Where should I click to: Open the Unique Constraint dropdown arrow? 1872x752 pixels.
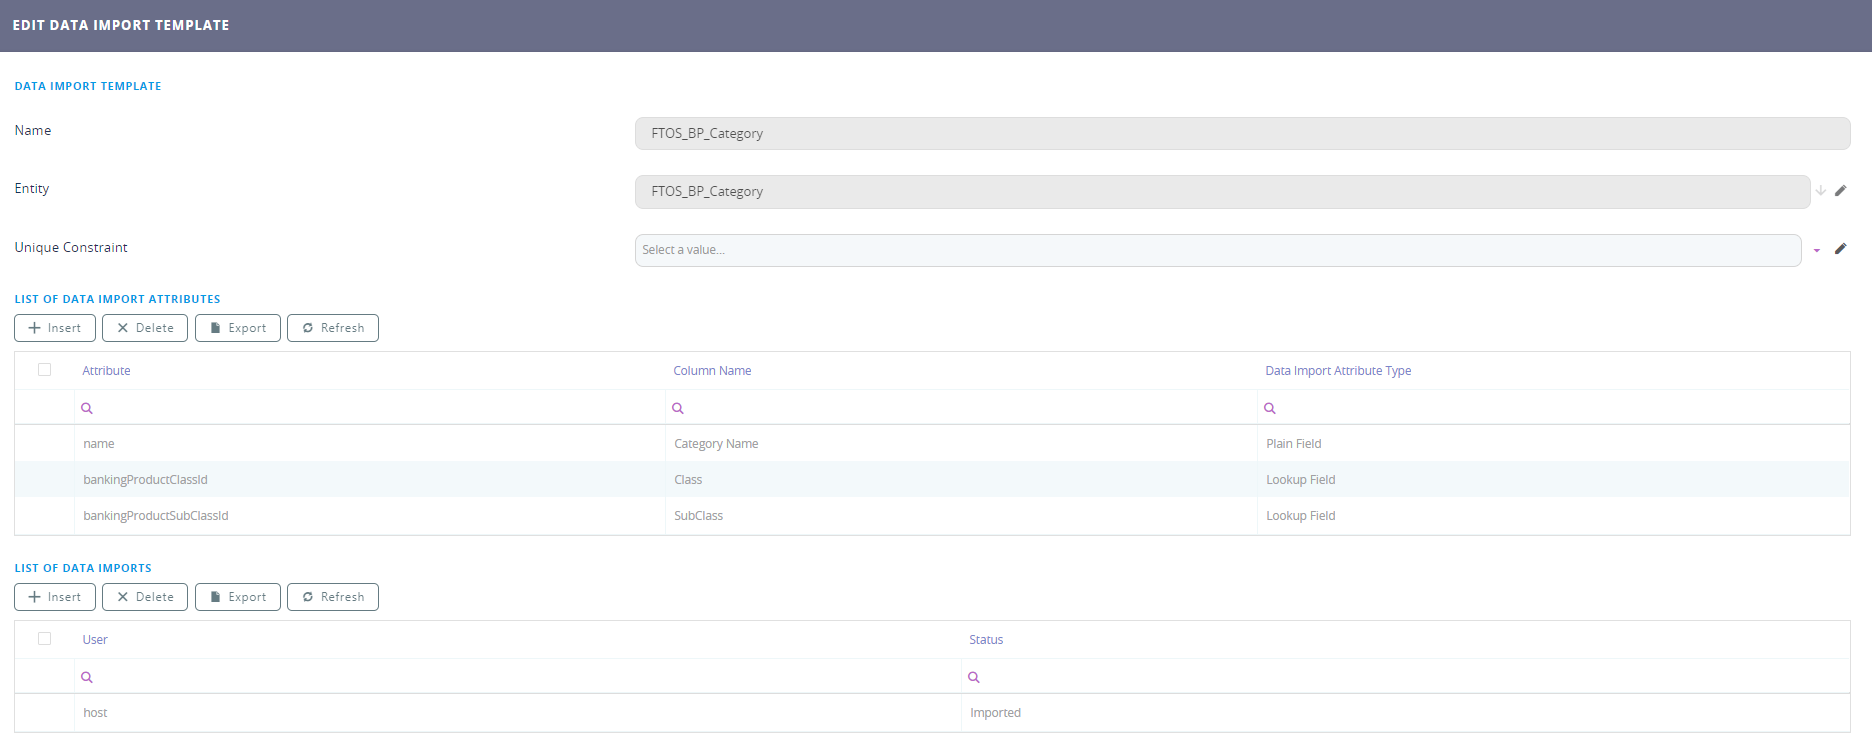click(1817, 250)
